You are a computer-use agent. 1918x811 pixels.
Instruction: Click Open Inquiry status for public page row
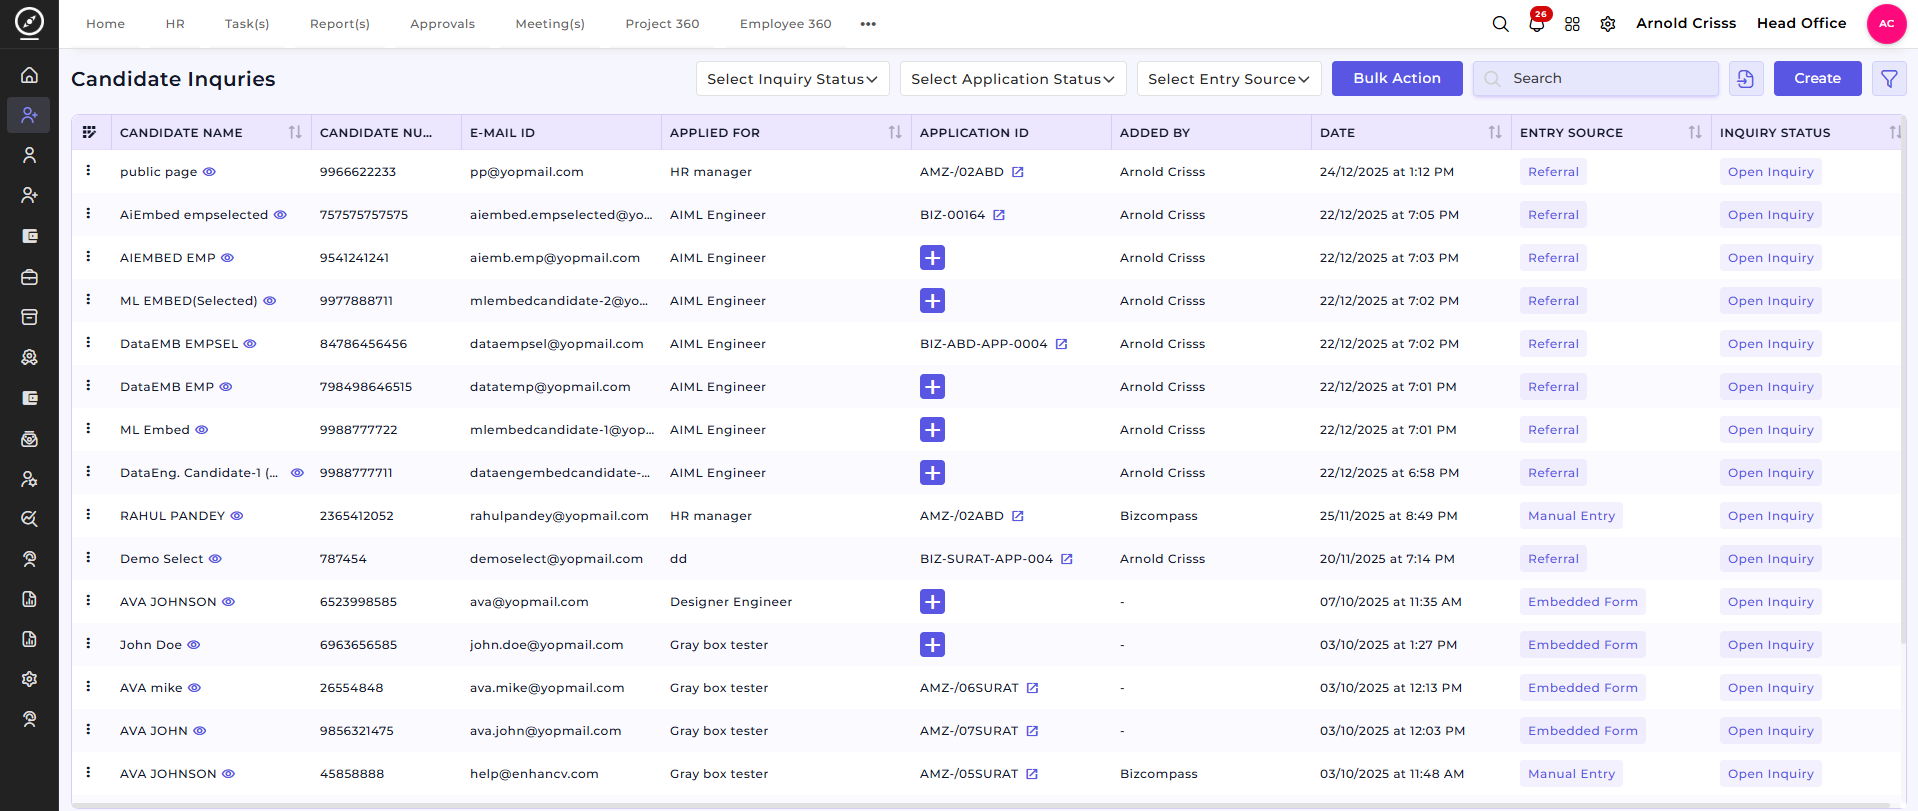pyautogui.click(x=1770, y=172)
